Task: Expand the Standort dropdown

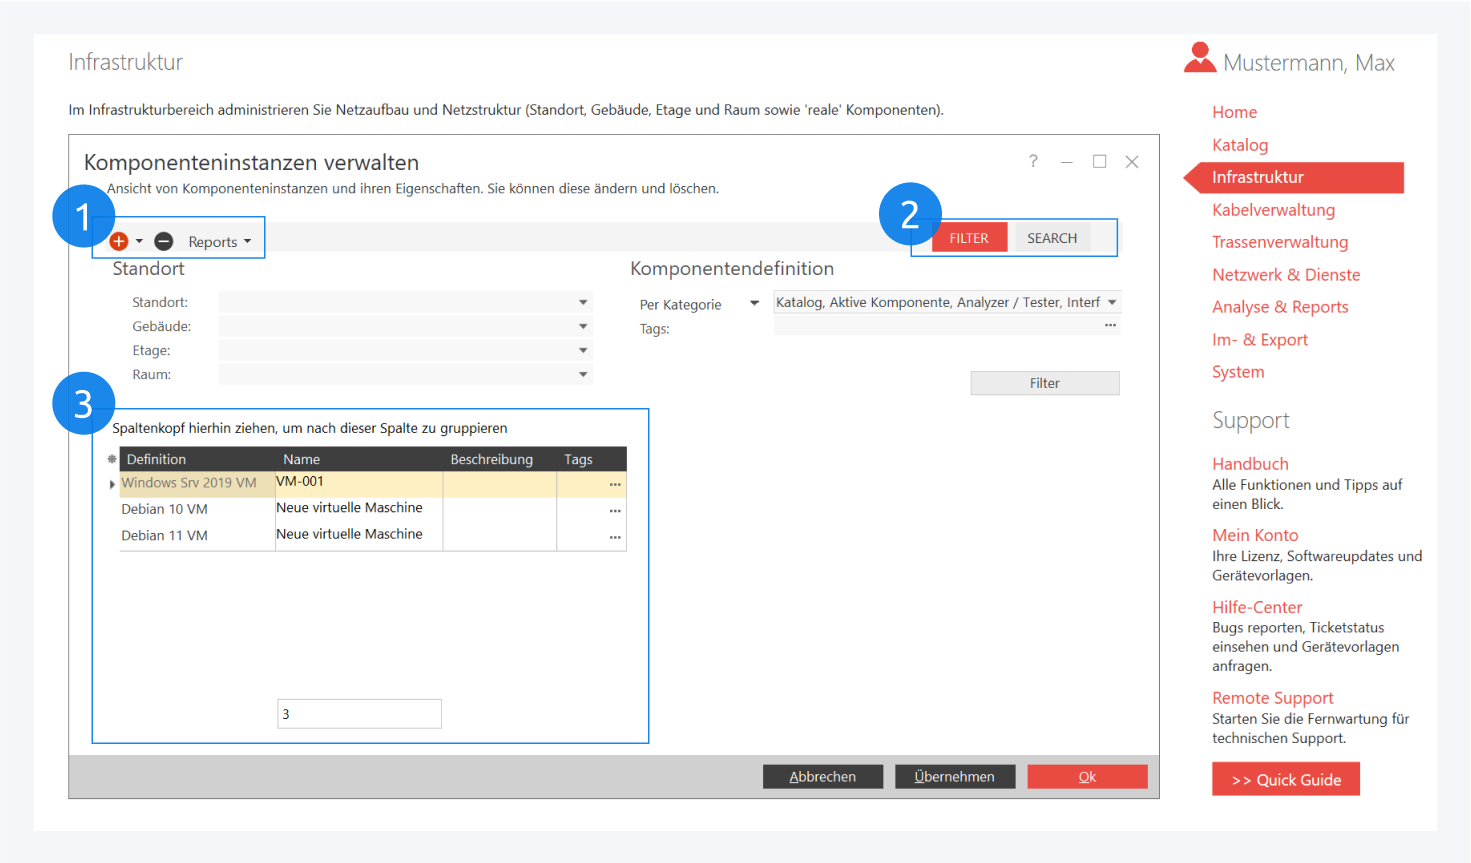Action: [x=583, y=302]
